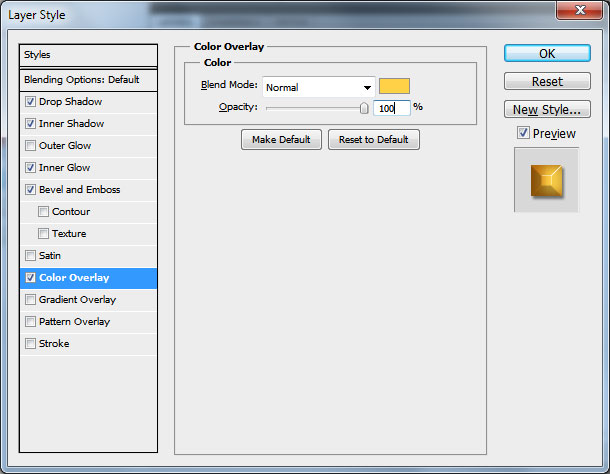Viewport: 610px width, 474px height.
Task: Click the Make Default button
Action: 281,139
